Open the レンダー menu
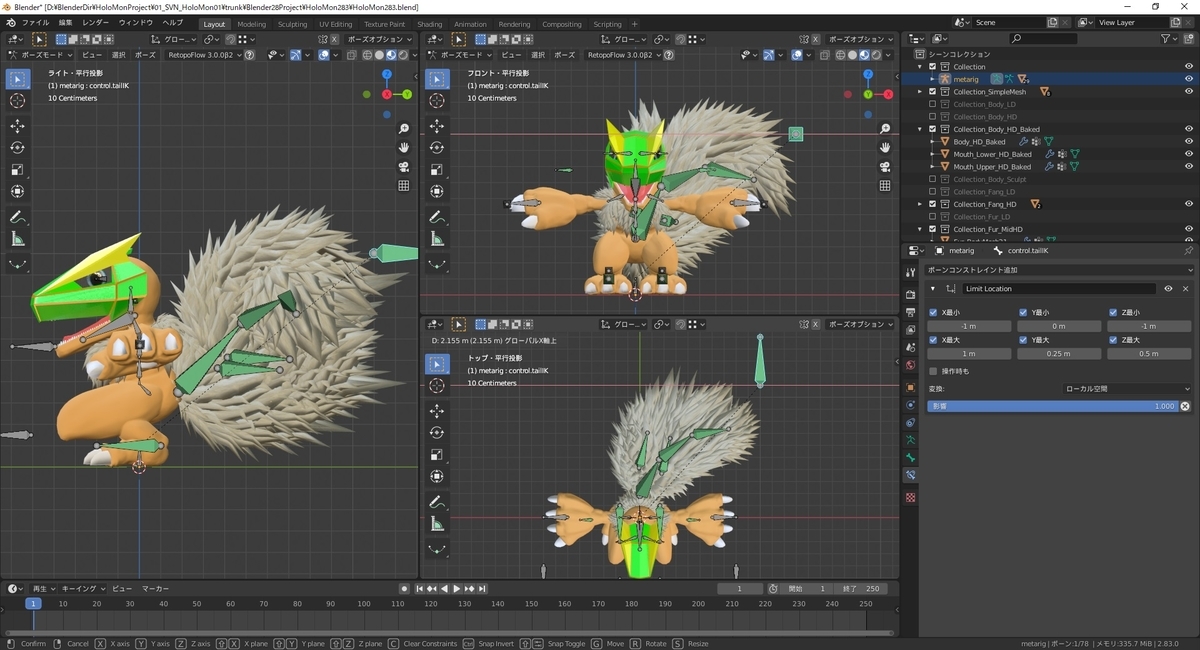1200x650 pixels. (x=96, y=22)
